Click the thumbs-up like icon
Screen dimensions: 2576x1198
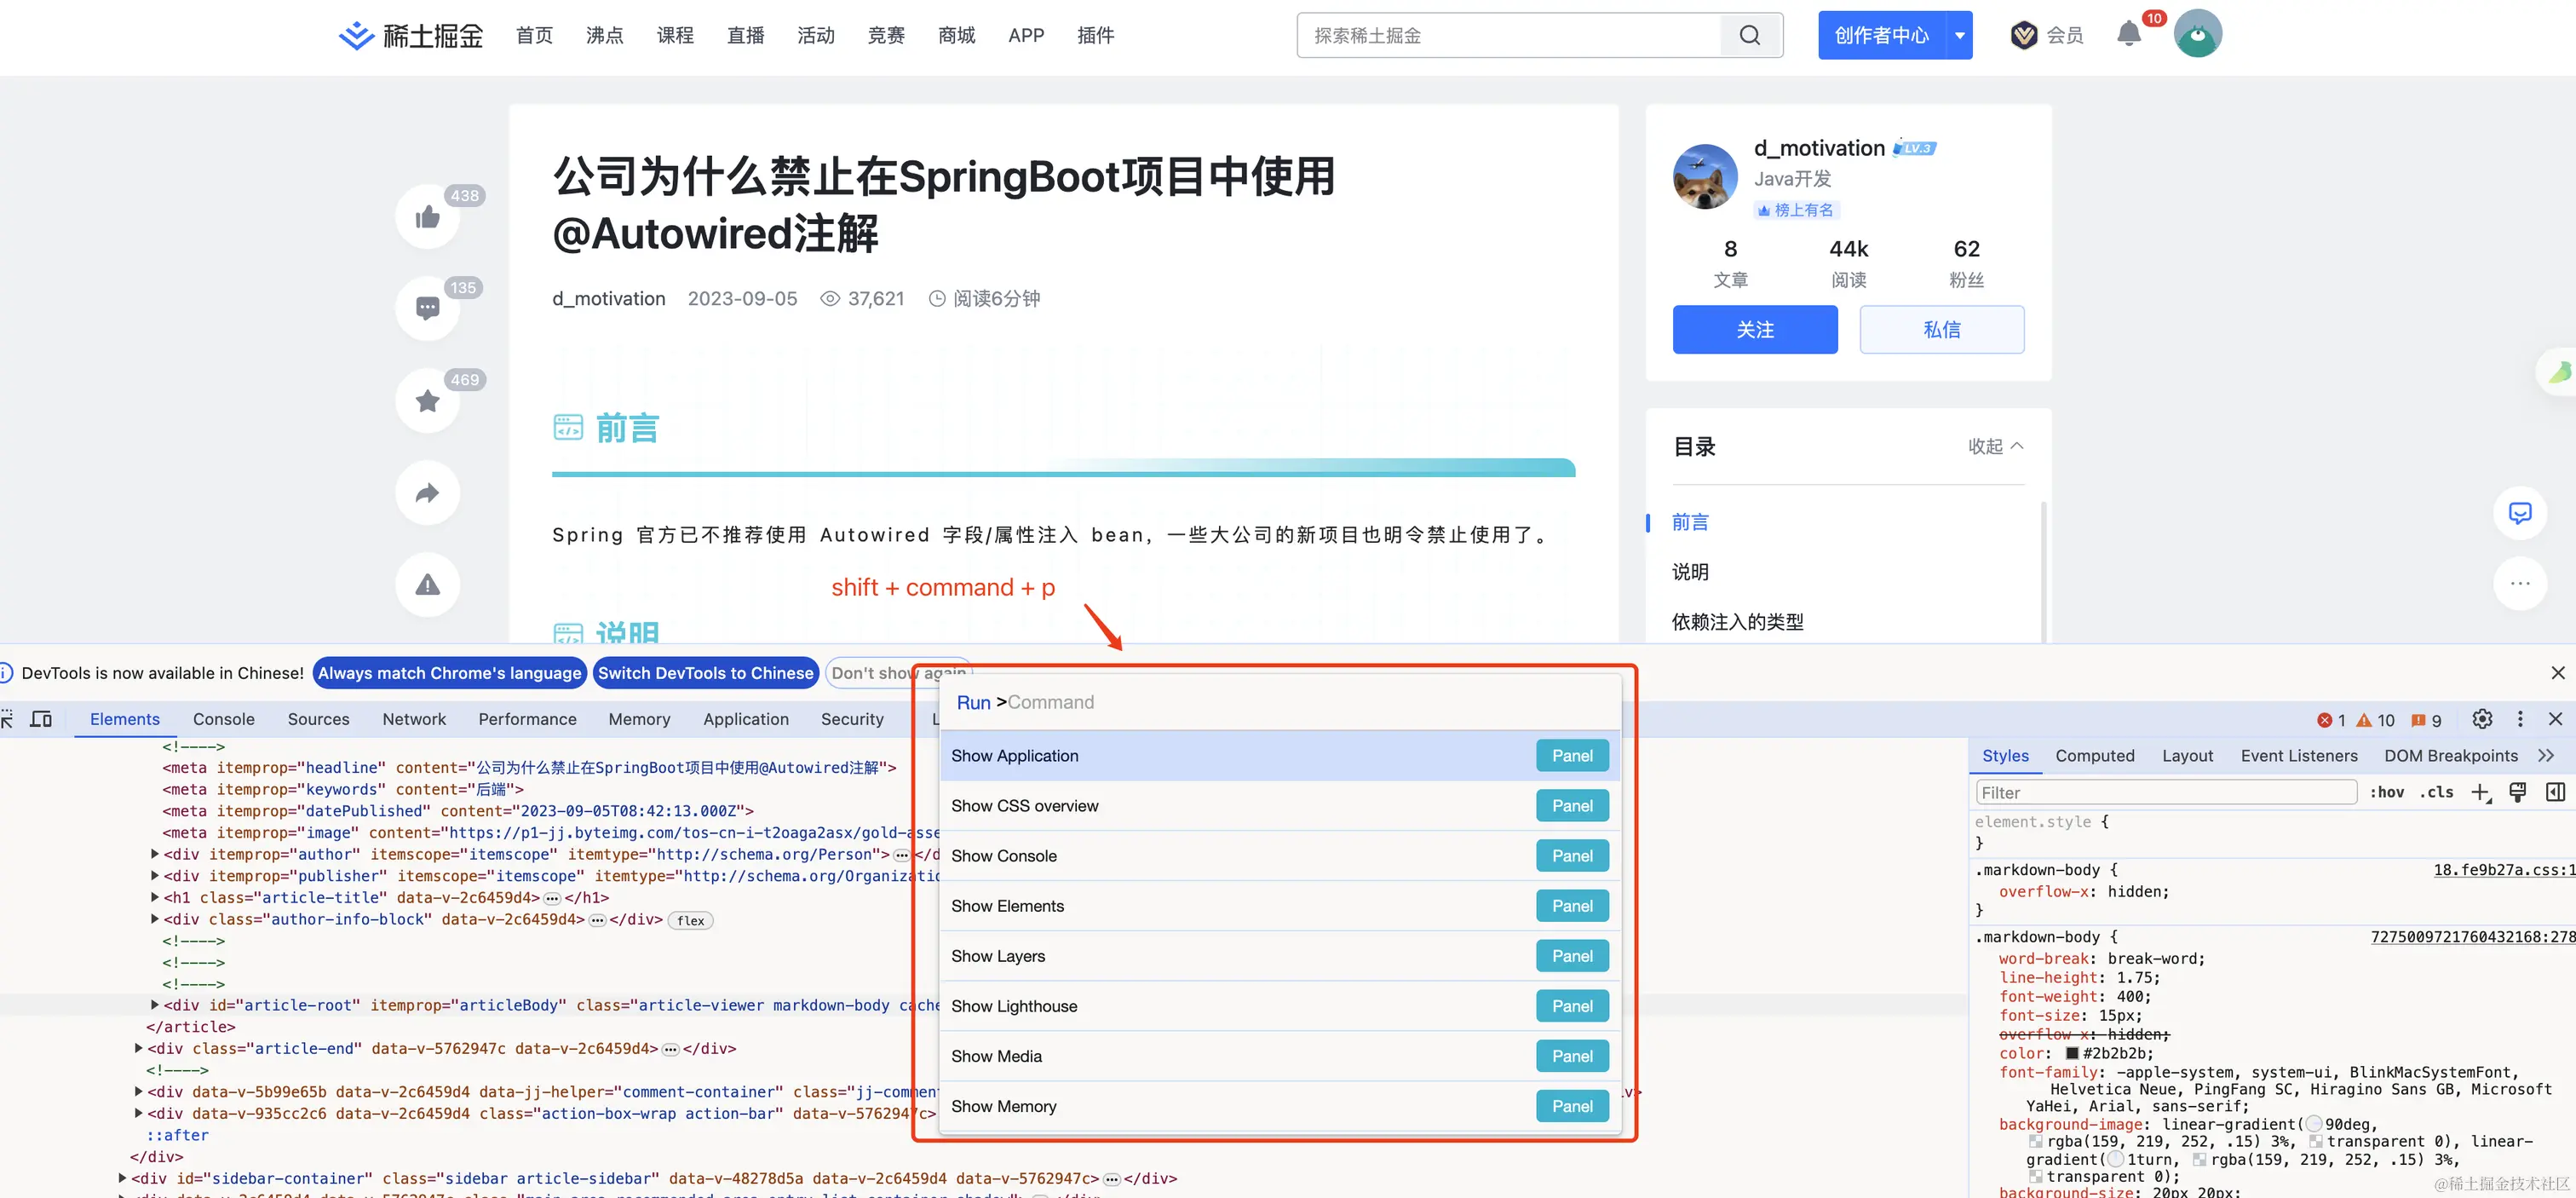(x=427, y=217)
